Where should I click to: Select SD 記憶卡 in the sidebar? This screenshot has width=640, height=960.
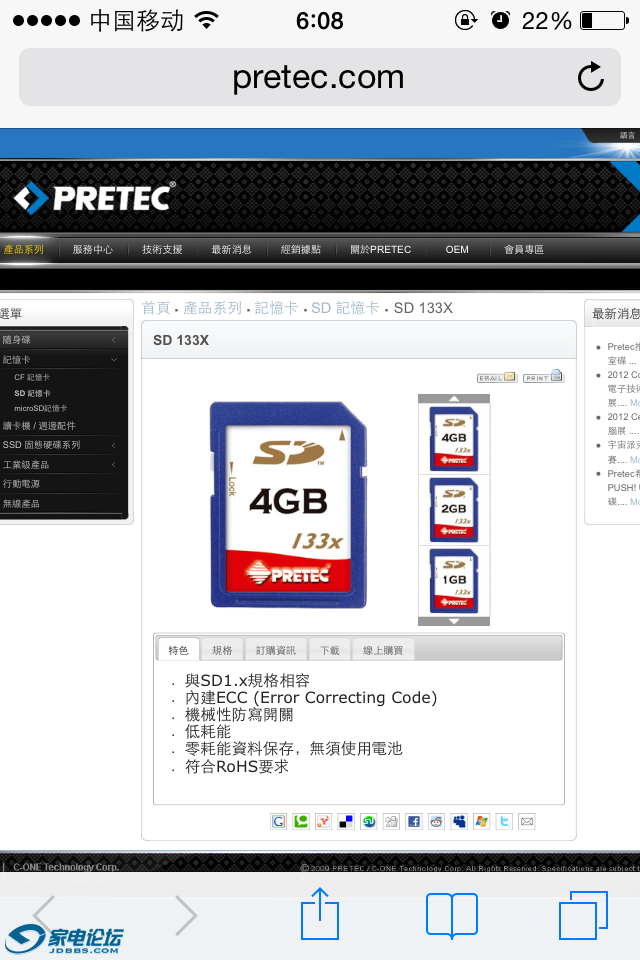[32, 393]
